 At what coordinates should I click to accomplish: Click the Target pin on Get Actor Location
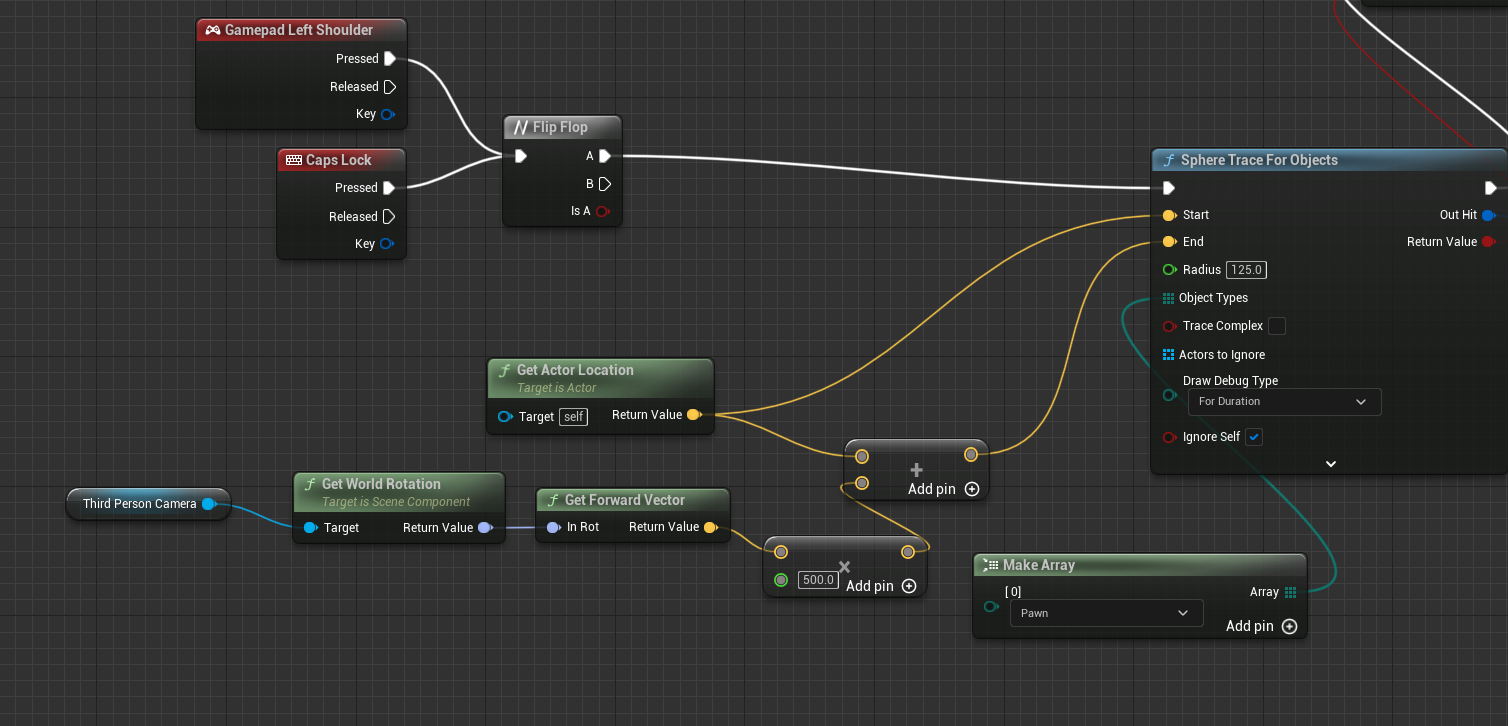click(x=506, y=417)
